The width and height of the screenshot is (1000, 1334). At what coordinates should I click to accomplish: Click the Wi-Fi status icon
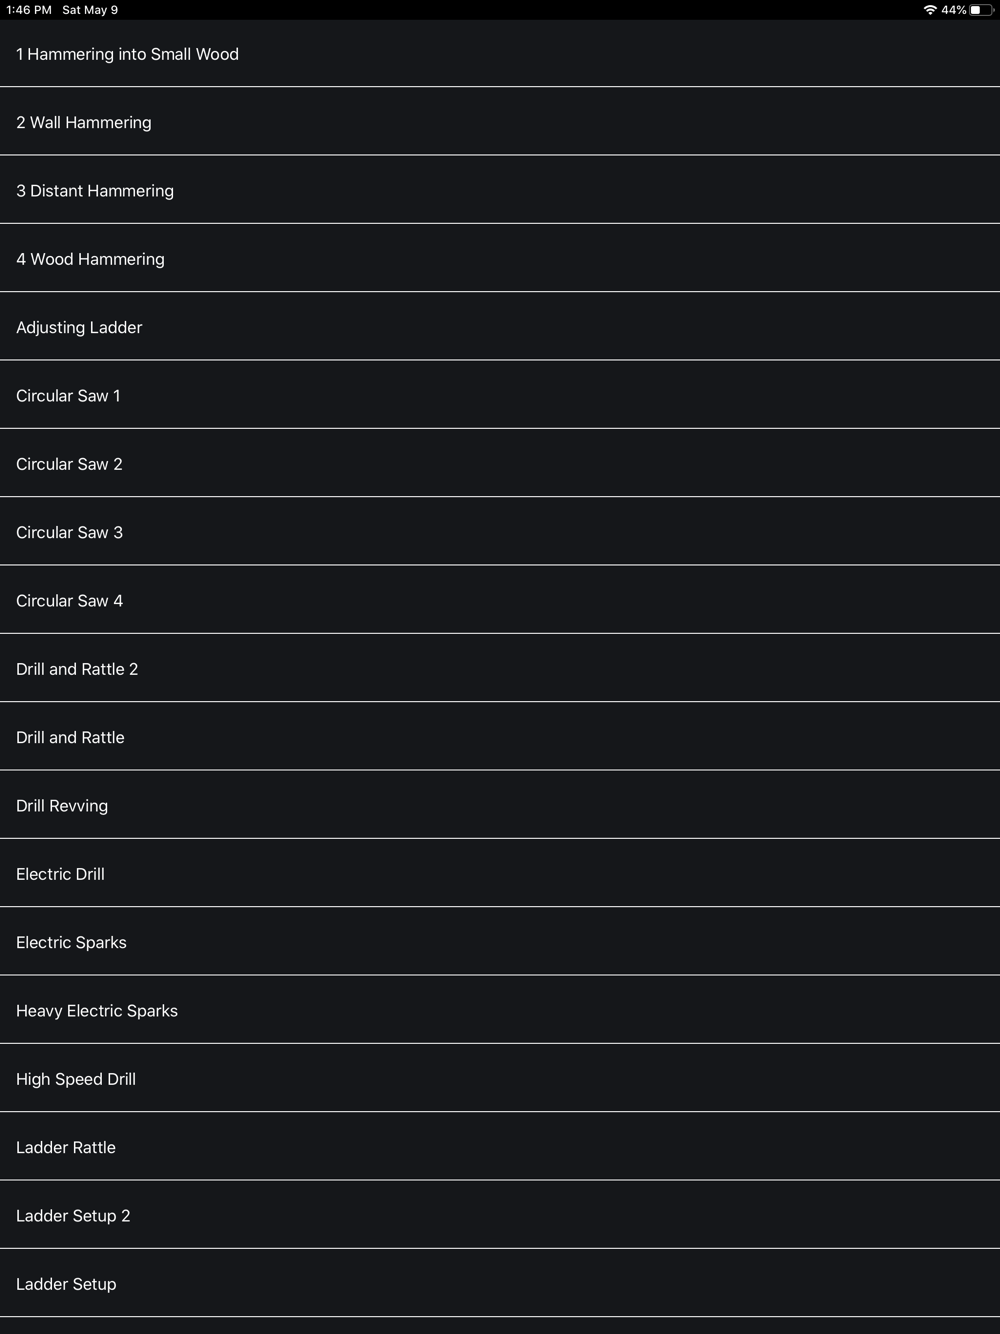930,10
